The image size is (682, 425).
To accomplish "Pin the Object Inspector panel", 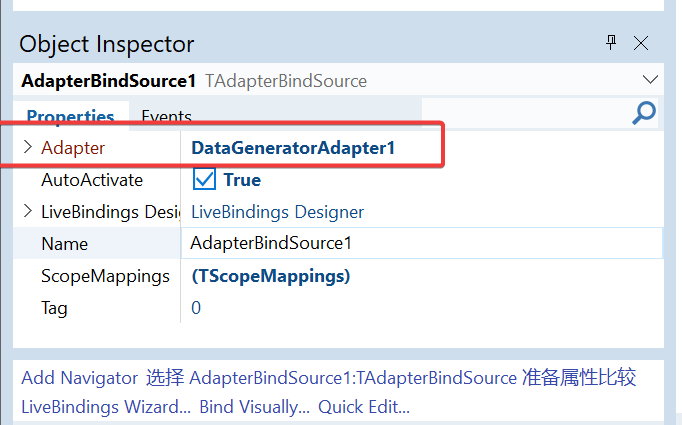I will [611, 43].
